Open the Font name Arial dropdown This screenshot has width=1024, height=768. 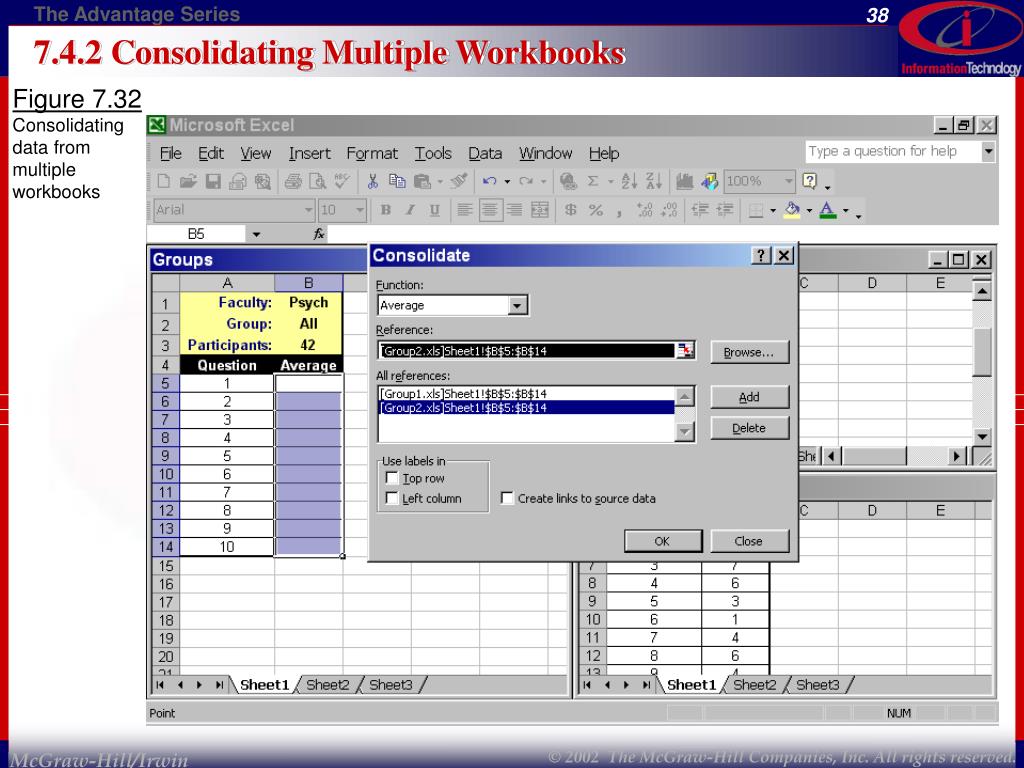point(309,210)
